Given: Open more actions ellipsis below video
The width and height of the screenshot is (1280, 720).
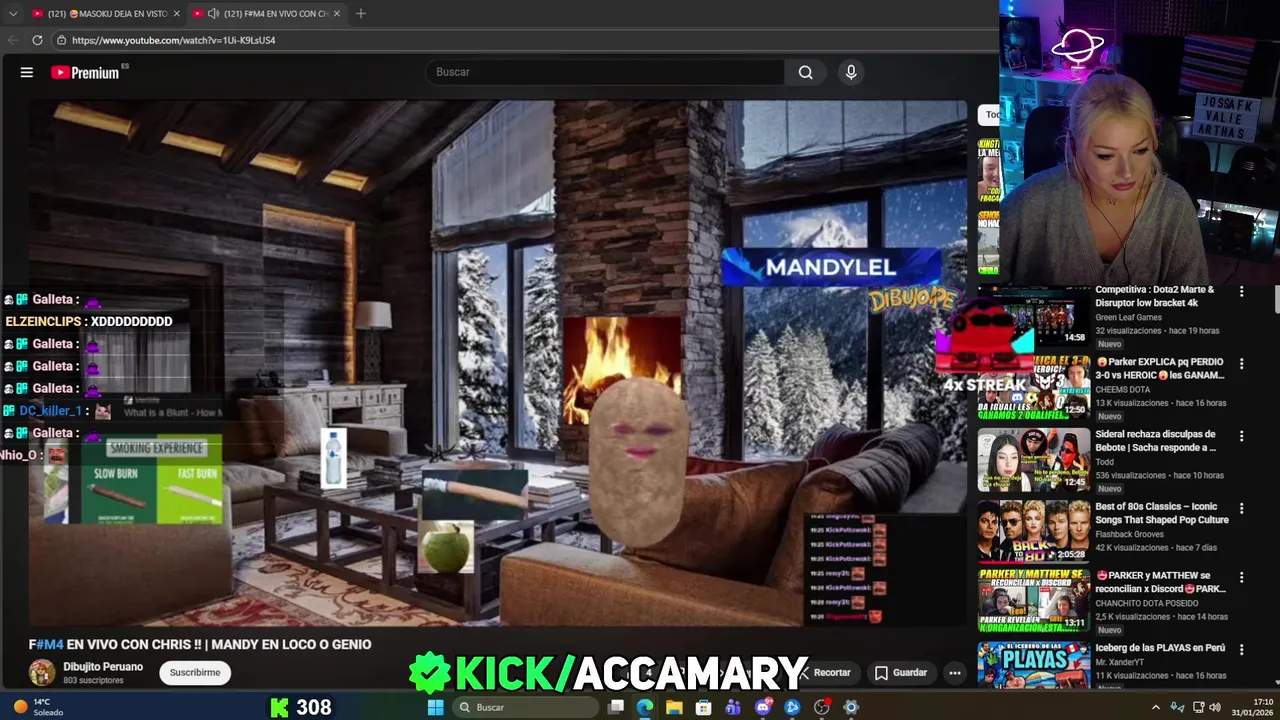Looking at the screenshot, I should 955,672.
